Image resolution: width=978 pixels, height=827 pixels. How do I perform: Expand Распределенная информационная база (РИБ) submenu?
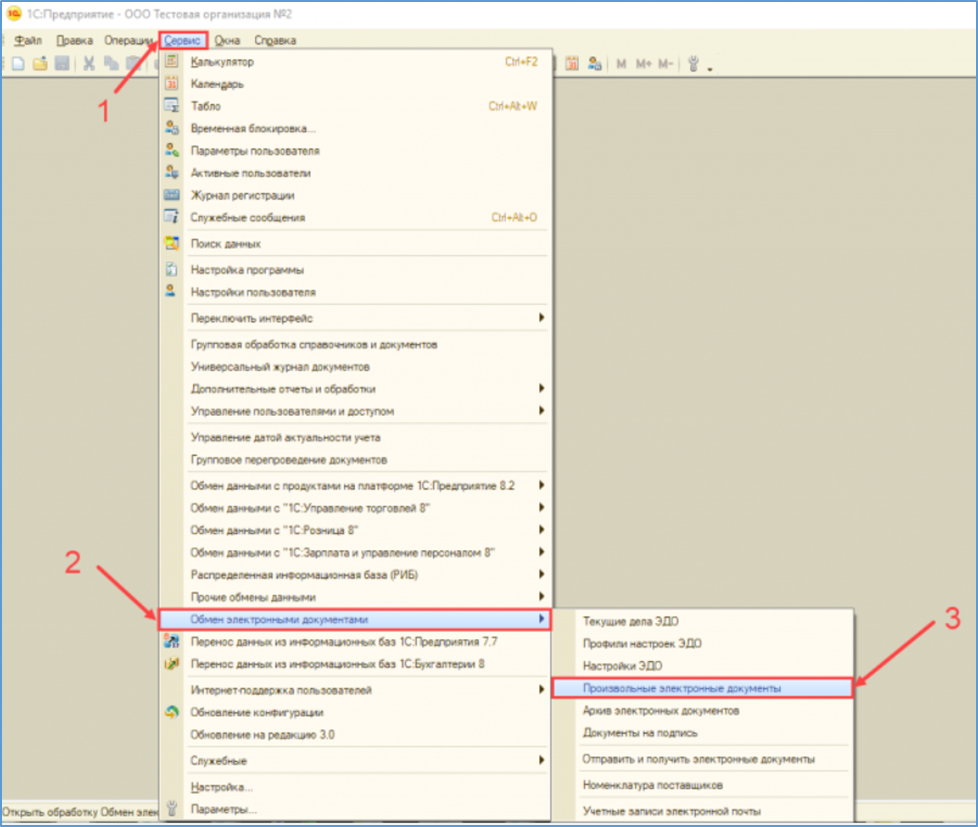click(541, 574)
